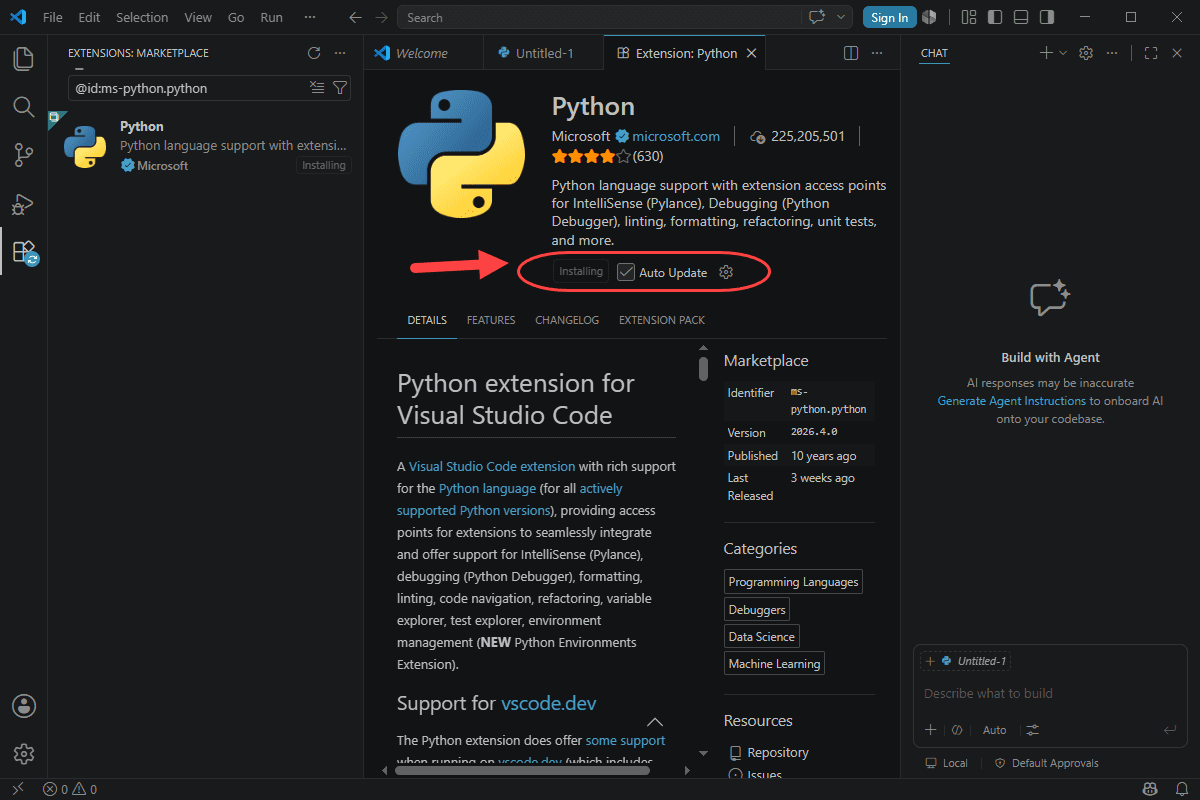Open the FEATURES tab

tap(491, 320)
